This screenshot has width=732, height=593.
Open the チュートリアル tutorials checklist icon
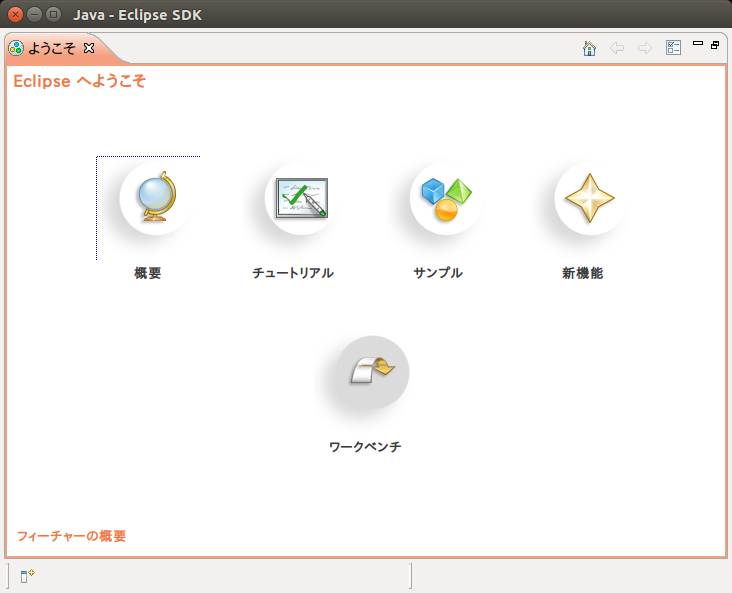[x=301, y=198]
